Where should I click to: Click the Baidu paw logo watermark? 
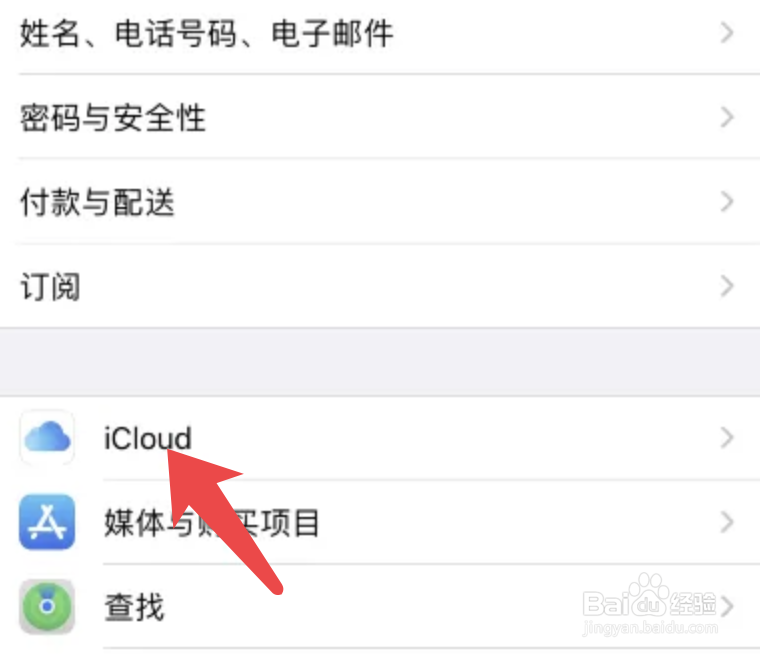(649, 596)
